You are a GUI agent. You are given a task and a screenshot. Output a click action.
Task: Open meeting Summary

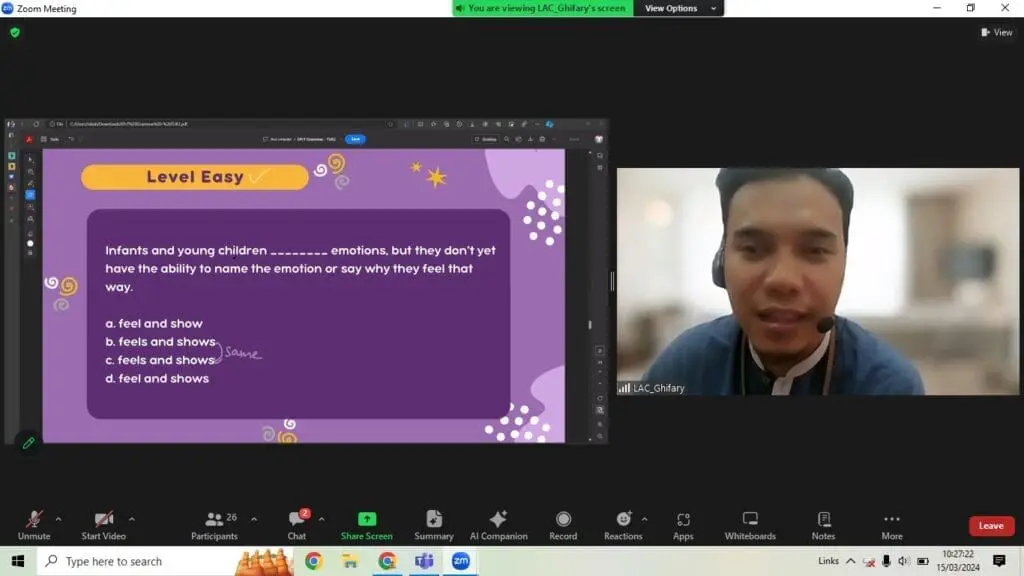[x=434, y=524]
